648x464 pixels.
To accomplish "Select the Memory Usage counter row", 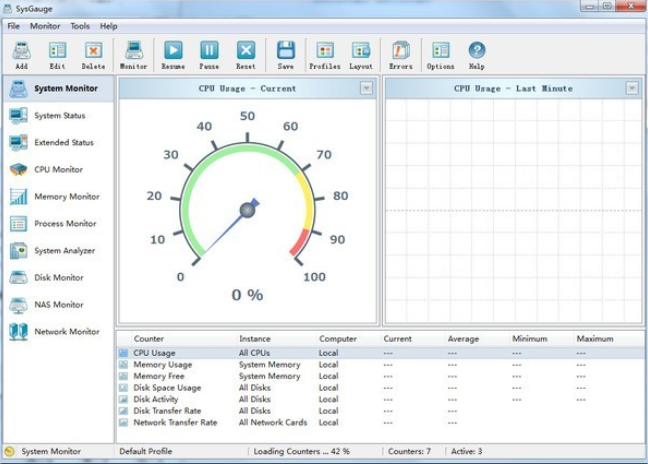I will coord(380,365).
